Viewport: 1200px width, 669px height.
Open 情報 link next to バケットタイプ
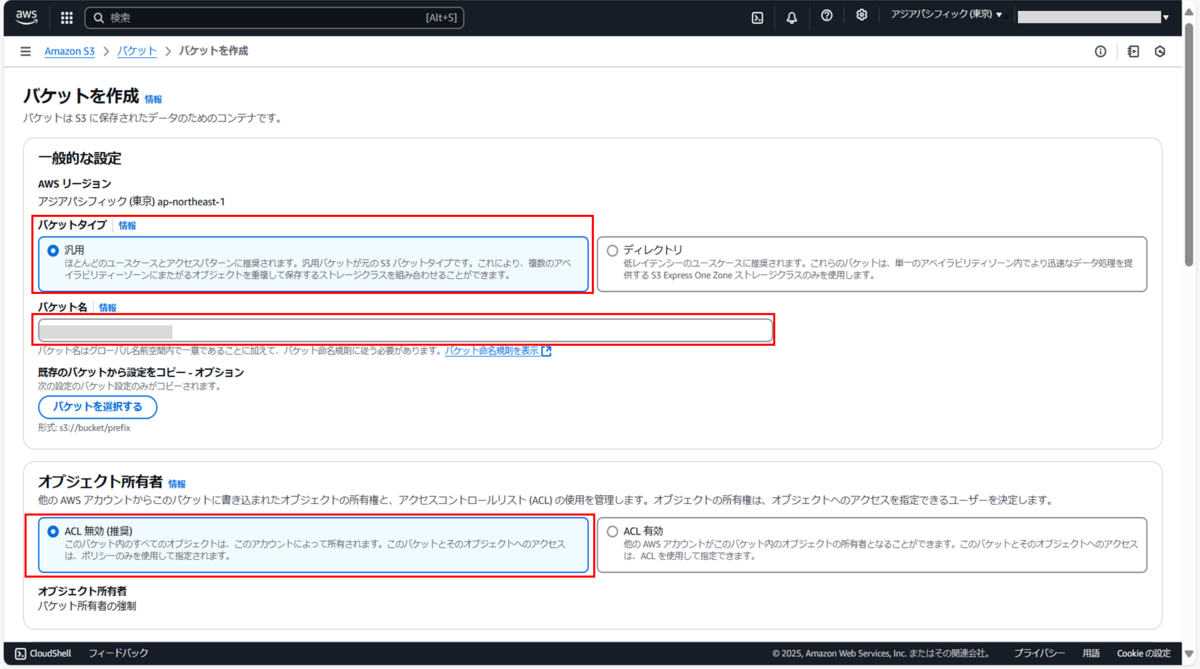(x=127, y=226)
